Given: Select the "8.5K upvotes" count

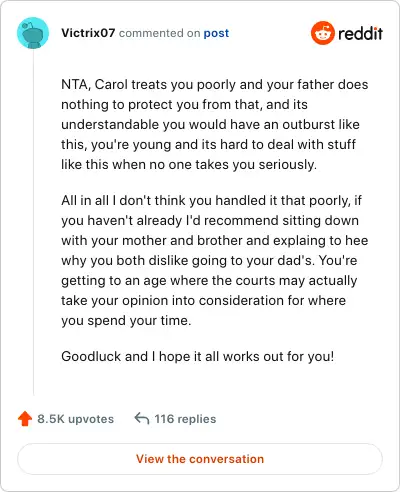Looking at the screenshot, I should point(75,419).
